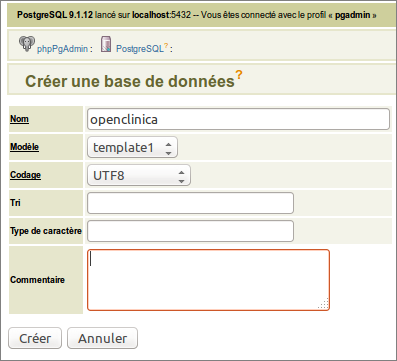Image resolution: width=397 pixels, height=361 pixels.
Task: Click the underlined Modèle label
Action: click(x=24, y=147)
